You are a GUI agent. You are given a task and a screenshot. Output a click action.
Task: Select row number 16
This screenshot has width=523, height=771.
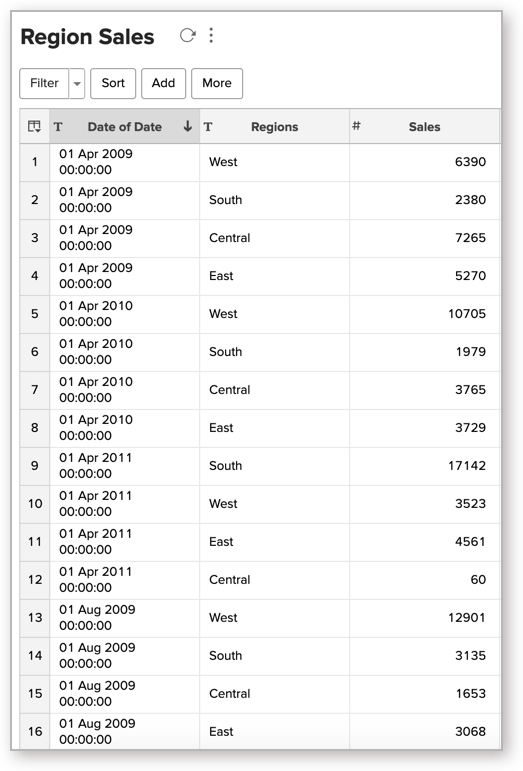coord(34,731)
